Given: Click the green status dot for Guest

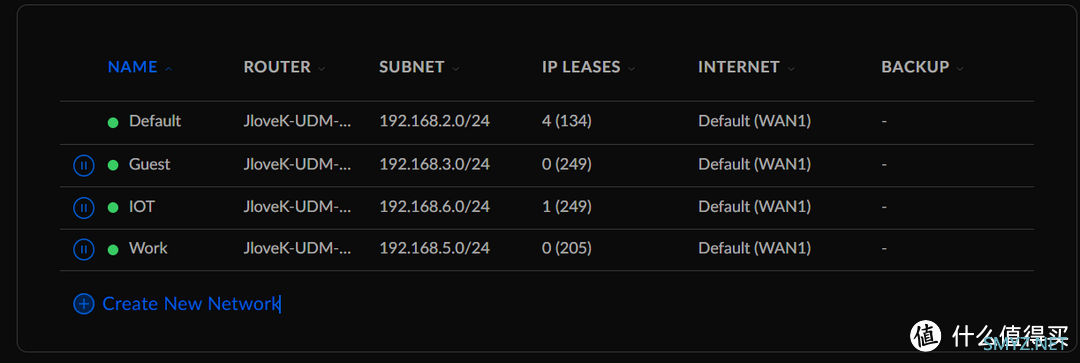Looking at the screenshot, I should click(113, 165).
